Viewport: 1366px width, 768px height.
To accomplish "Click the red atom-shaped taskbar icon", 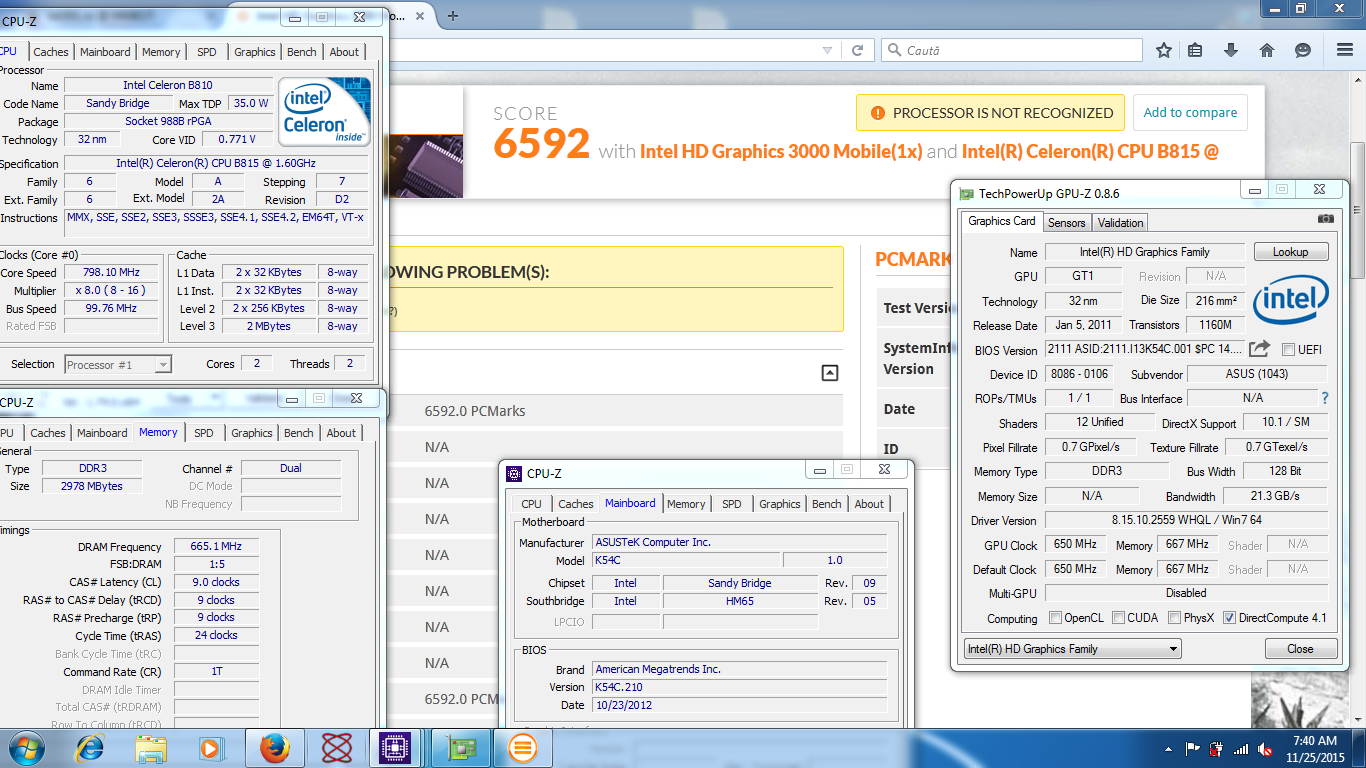I will pyautogui.click(x=336, y=748).
